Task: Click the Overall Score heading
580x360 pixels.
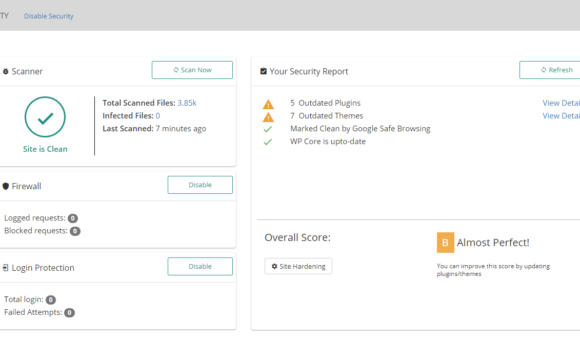Action: pos(297,238)
